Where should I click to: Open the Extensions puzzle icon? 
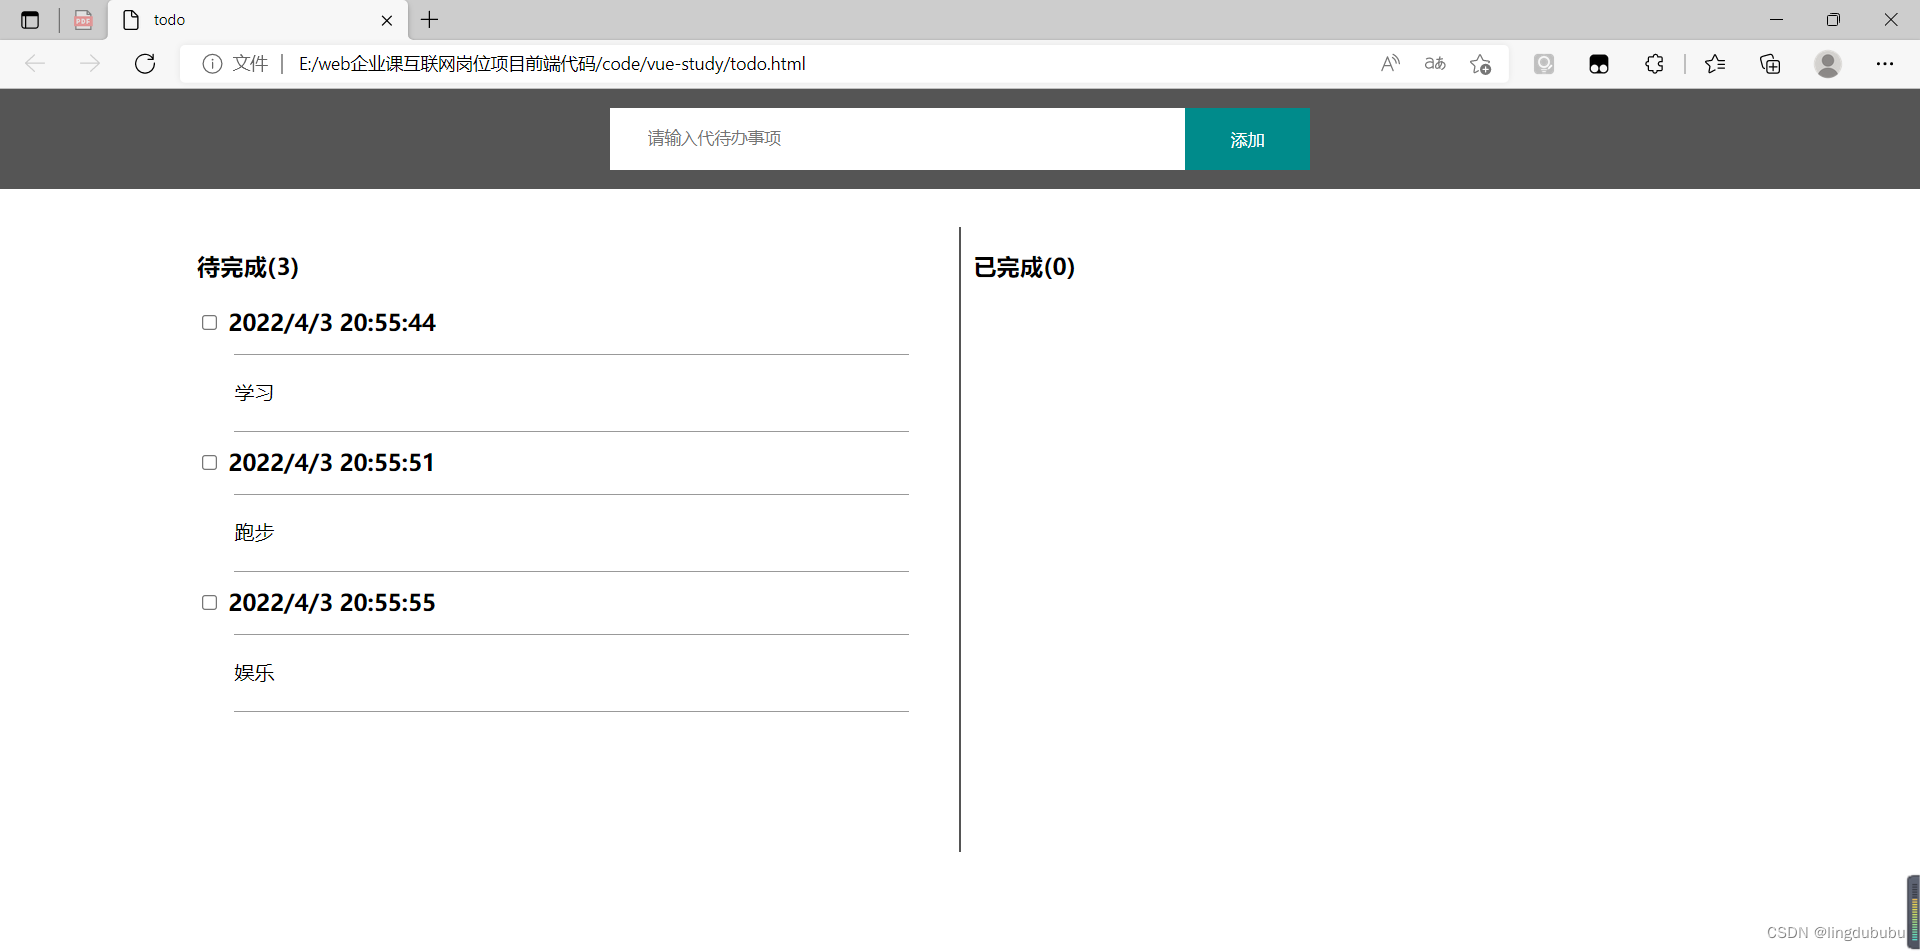1654,64
